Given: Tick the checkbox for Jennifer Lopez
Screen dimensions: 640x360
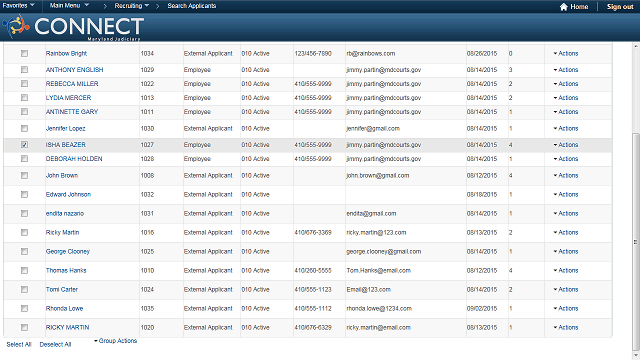Looking at the screenshot, I should (x=24, y=129).
